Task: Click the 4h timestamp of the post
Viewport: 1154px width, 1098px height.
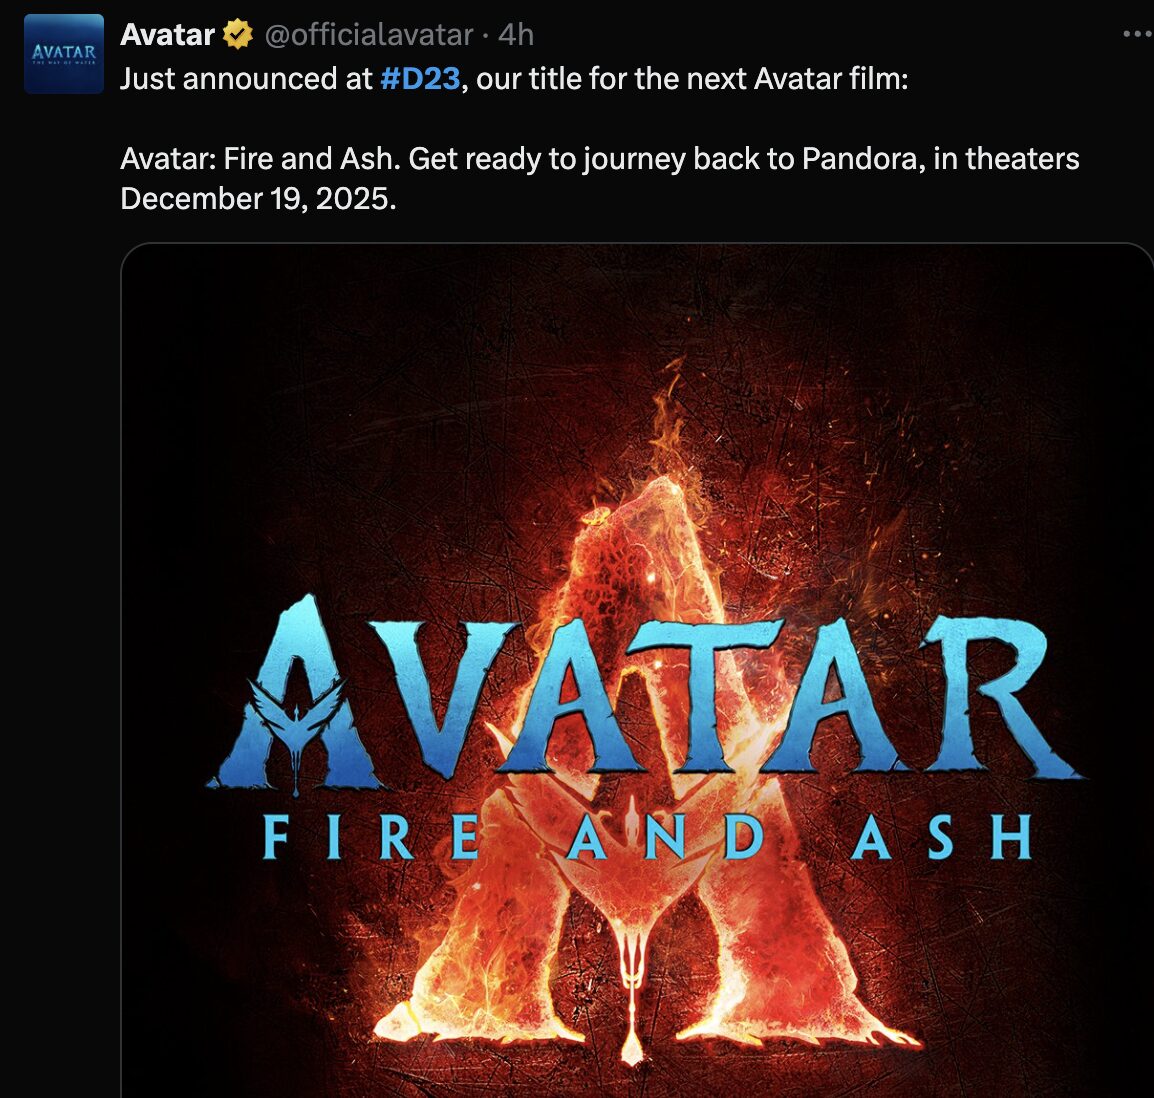Action: point(516,35)
